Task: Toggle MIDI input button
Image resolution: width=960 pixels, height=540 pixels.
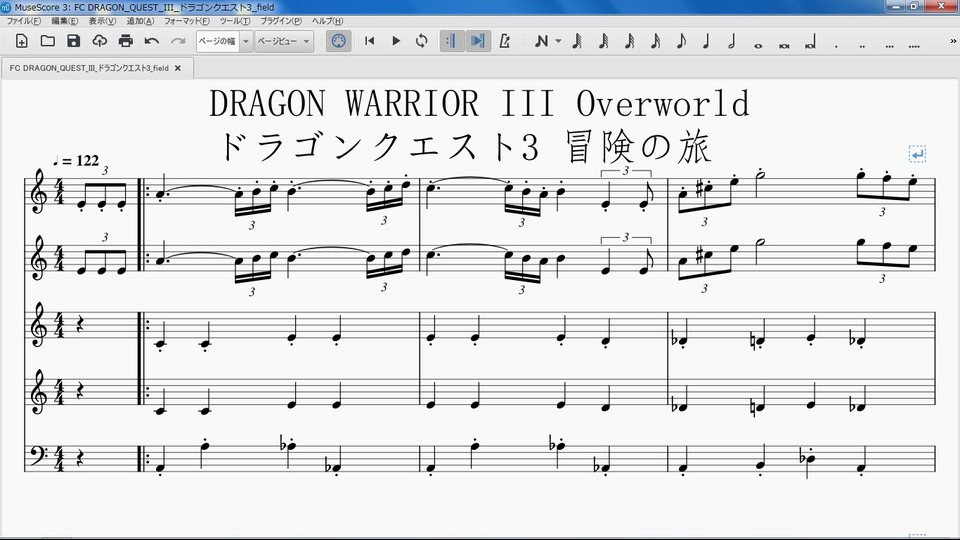Action: [x=339, y=41]
